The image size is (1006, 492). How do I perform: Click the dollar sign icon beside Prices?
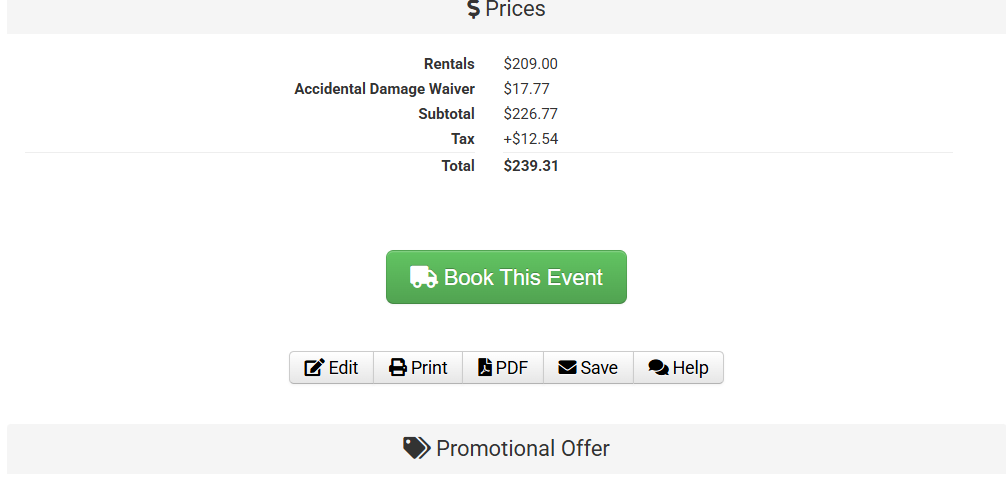click(x=473, y=10)
